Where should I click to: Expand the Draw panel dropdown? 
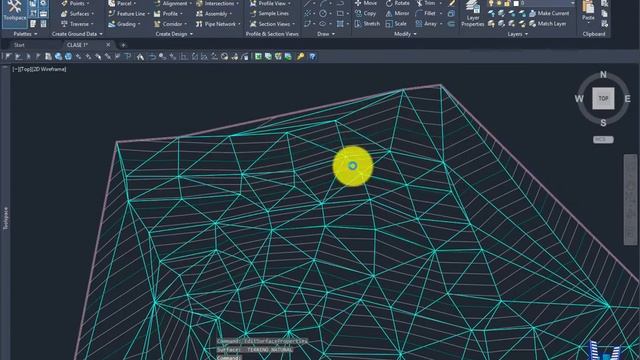coord(326,34)
